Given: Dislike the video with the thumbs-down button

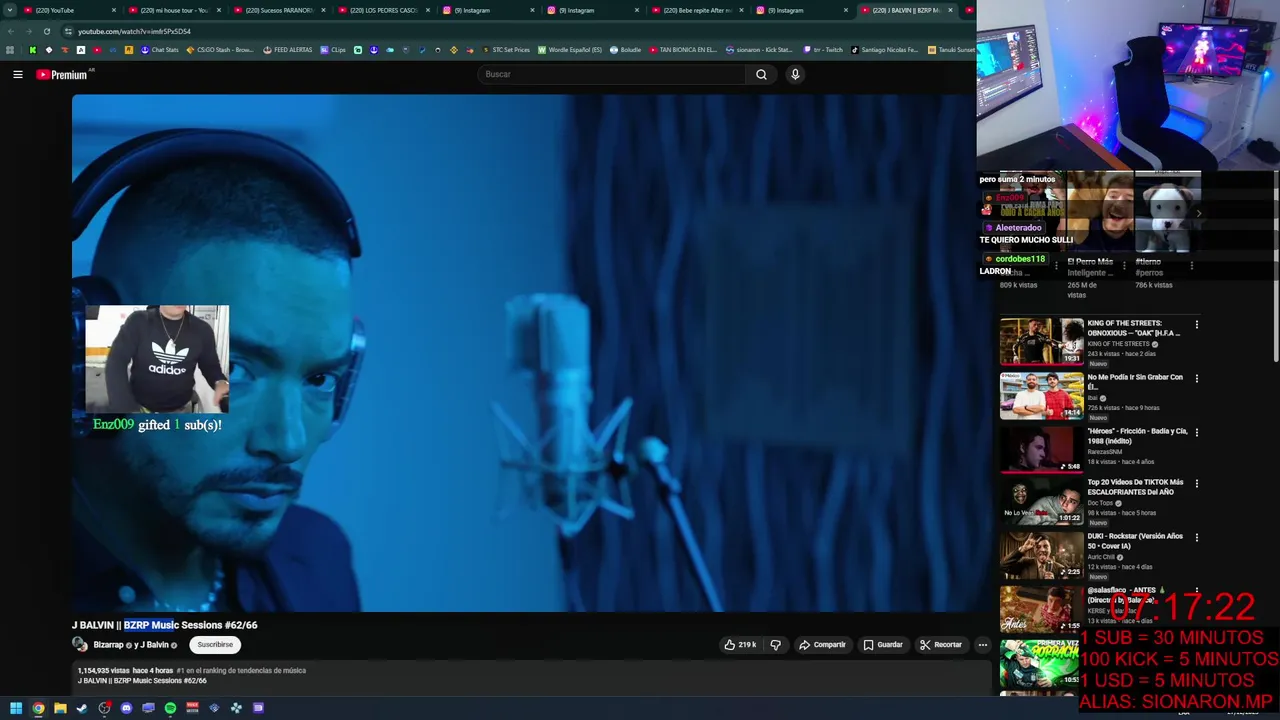Looking at the screenshot, I should [775, 645].
